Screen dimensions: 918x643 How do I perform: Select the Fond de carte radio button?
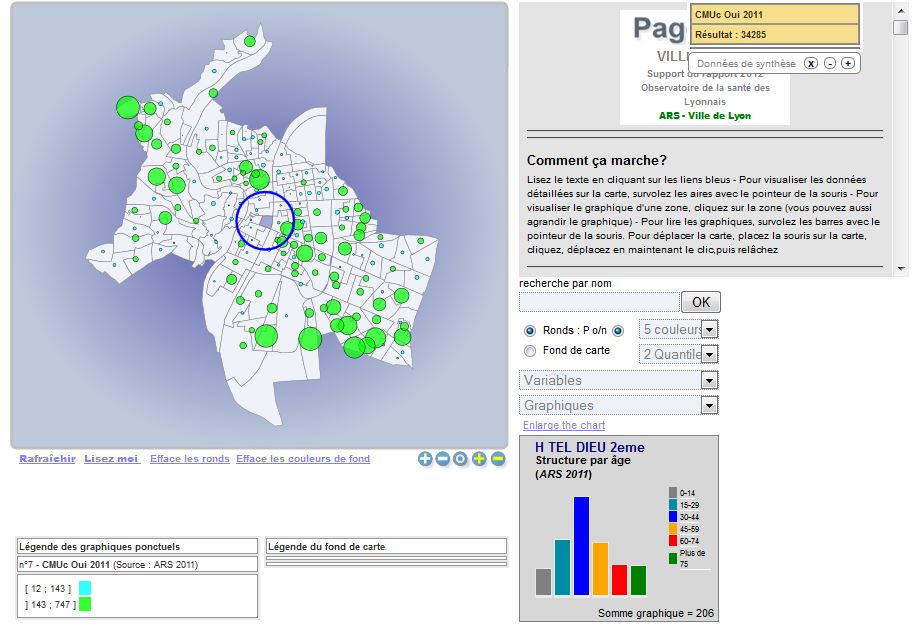tap(530, 351)
